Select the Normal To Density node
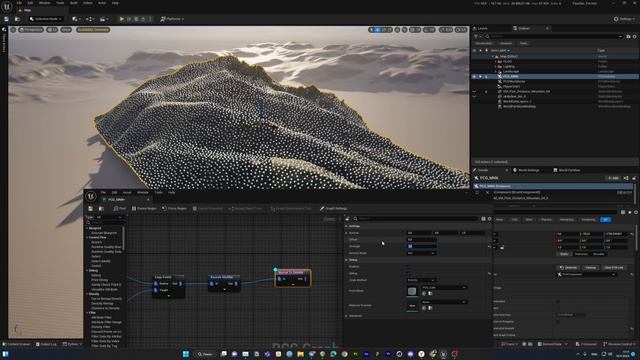640x360 pixels. click(x=293, y=278)
